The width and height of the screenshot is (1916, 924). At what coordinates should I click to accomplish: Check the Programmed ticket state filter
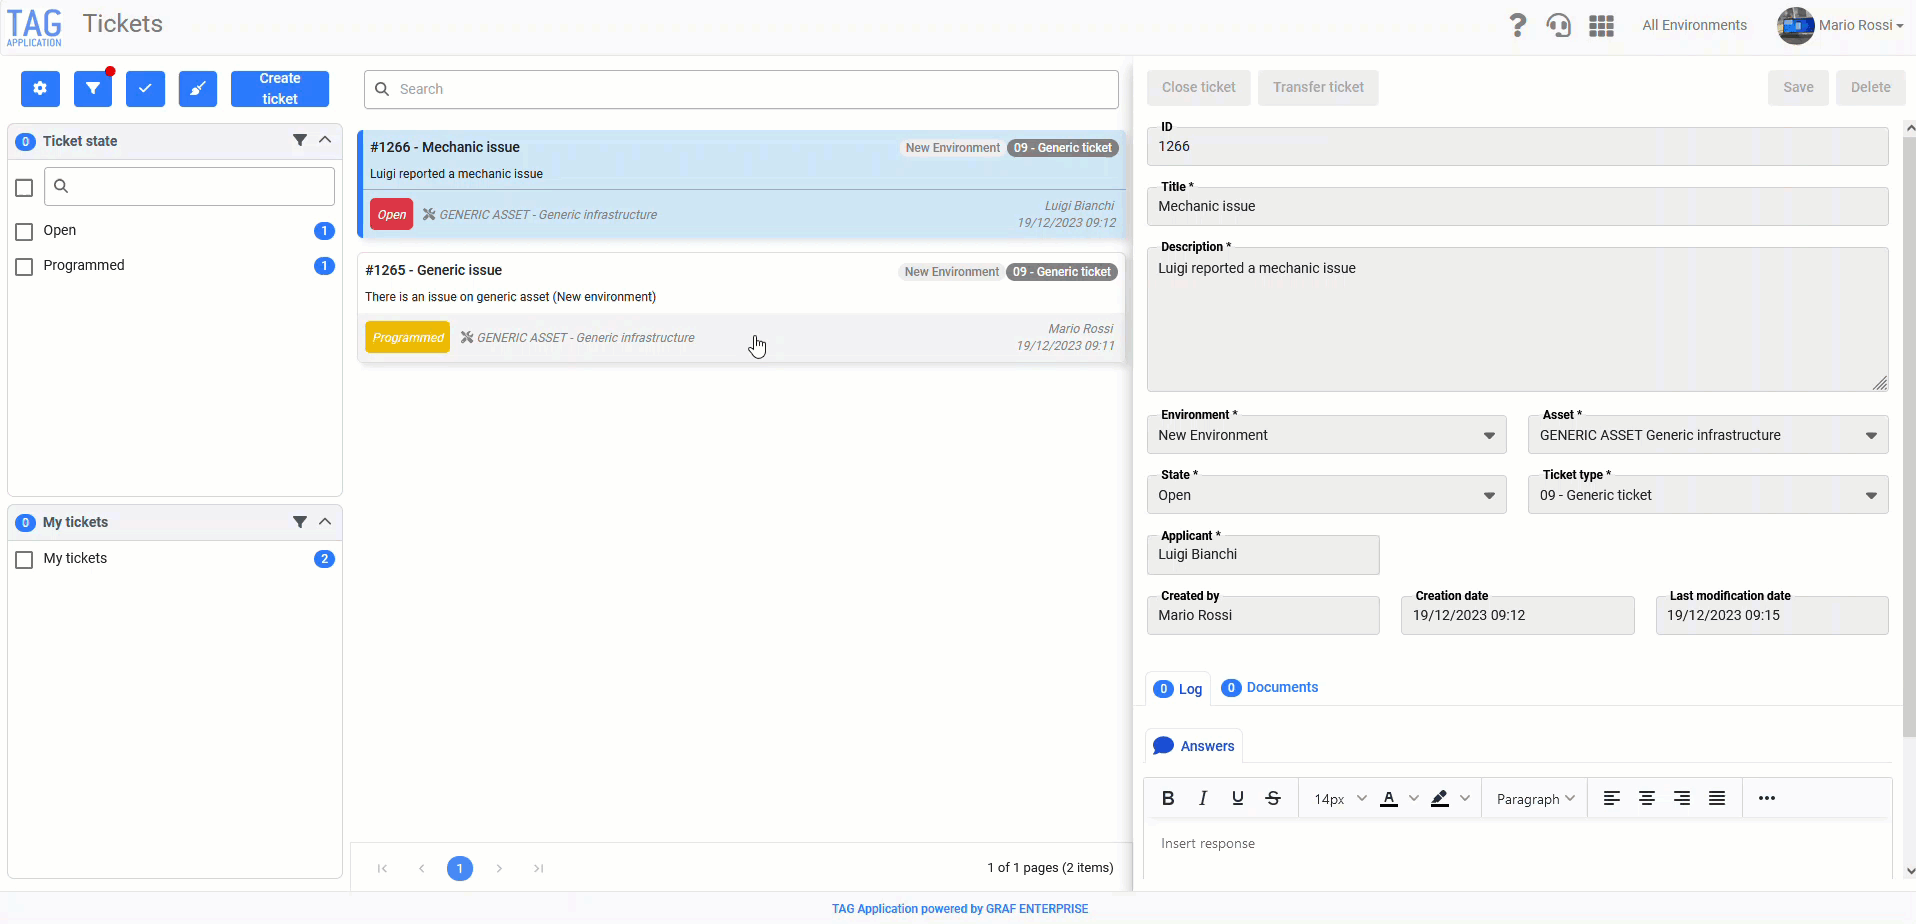point(25,267)
